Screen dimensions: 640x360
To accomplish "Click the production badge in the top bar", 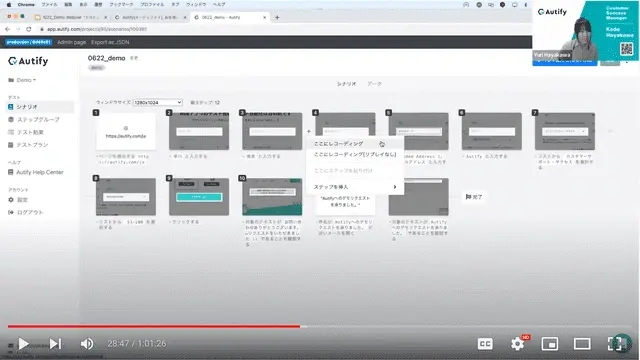I will (28, 42).
